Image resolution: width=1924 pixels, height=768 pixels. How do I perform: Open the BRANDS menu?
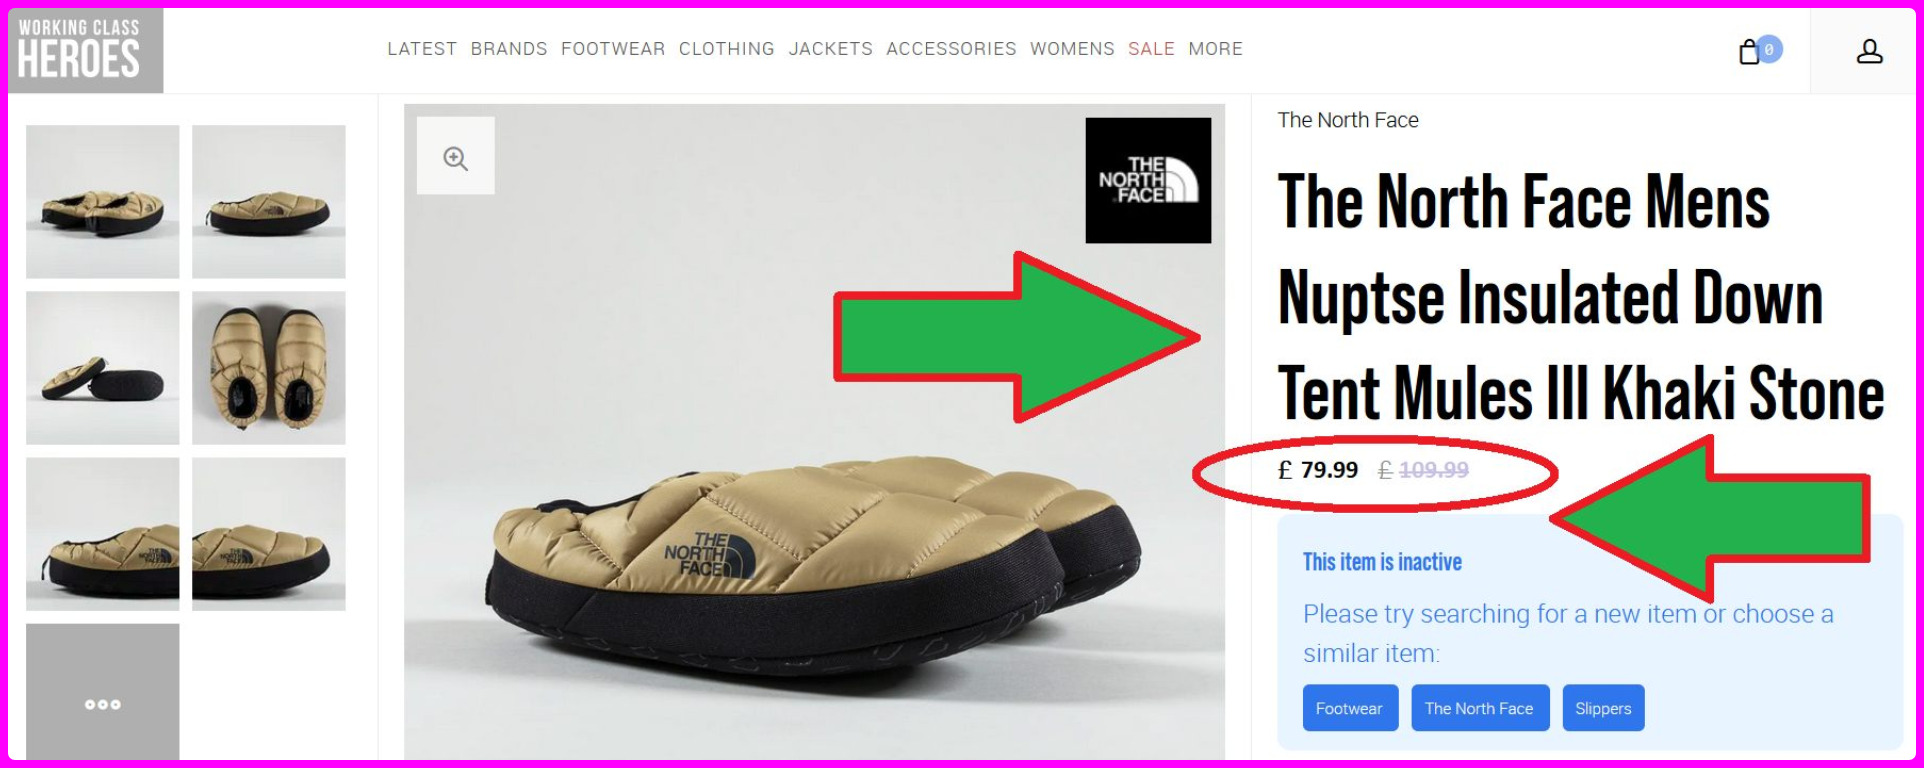coord(509,49)
